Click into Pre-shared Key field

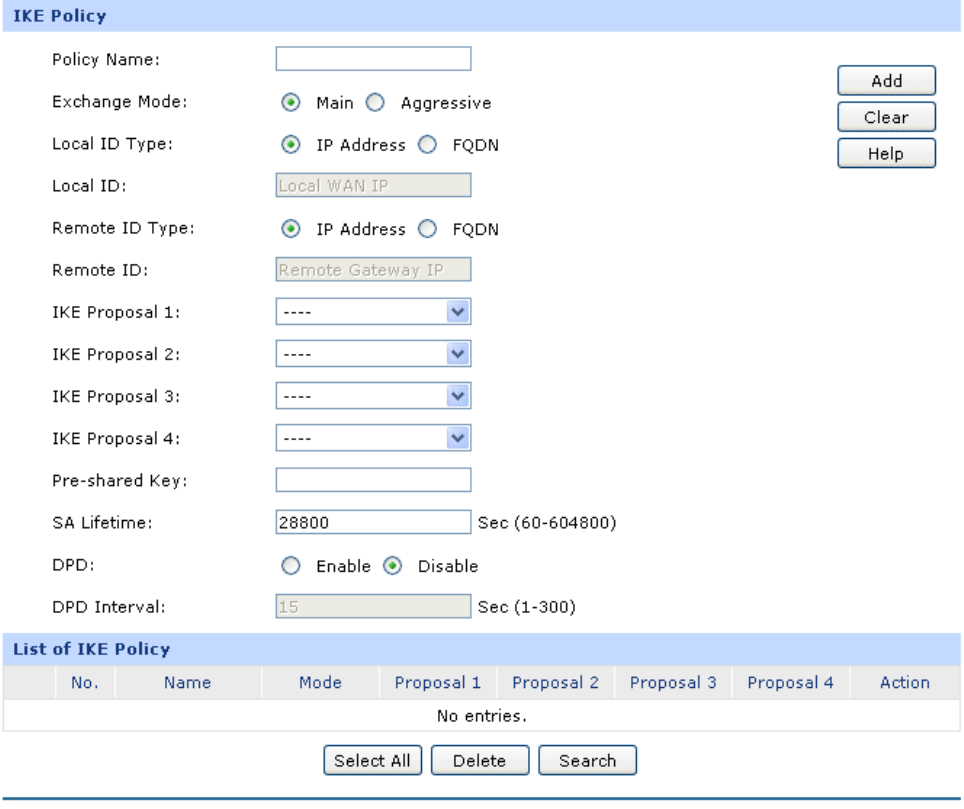pos(373,480)
